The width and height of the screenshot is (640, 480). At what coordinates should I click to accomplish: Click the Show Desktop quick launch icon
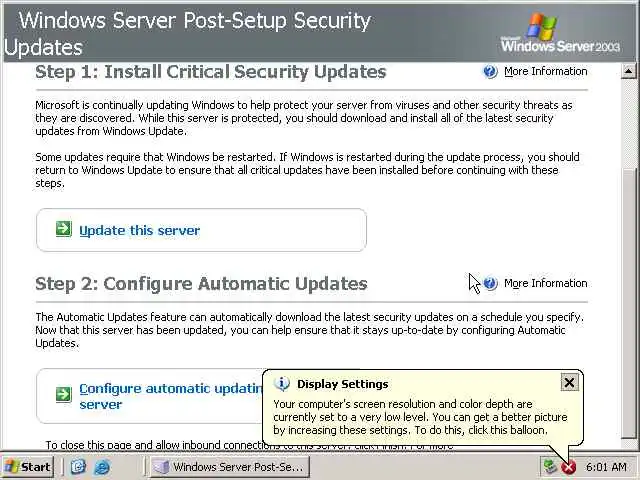pyautogui.click(x=79, y=467)
